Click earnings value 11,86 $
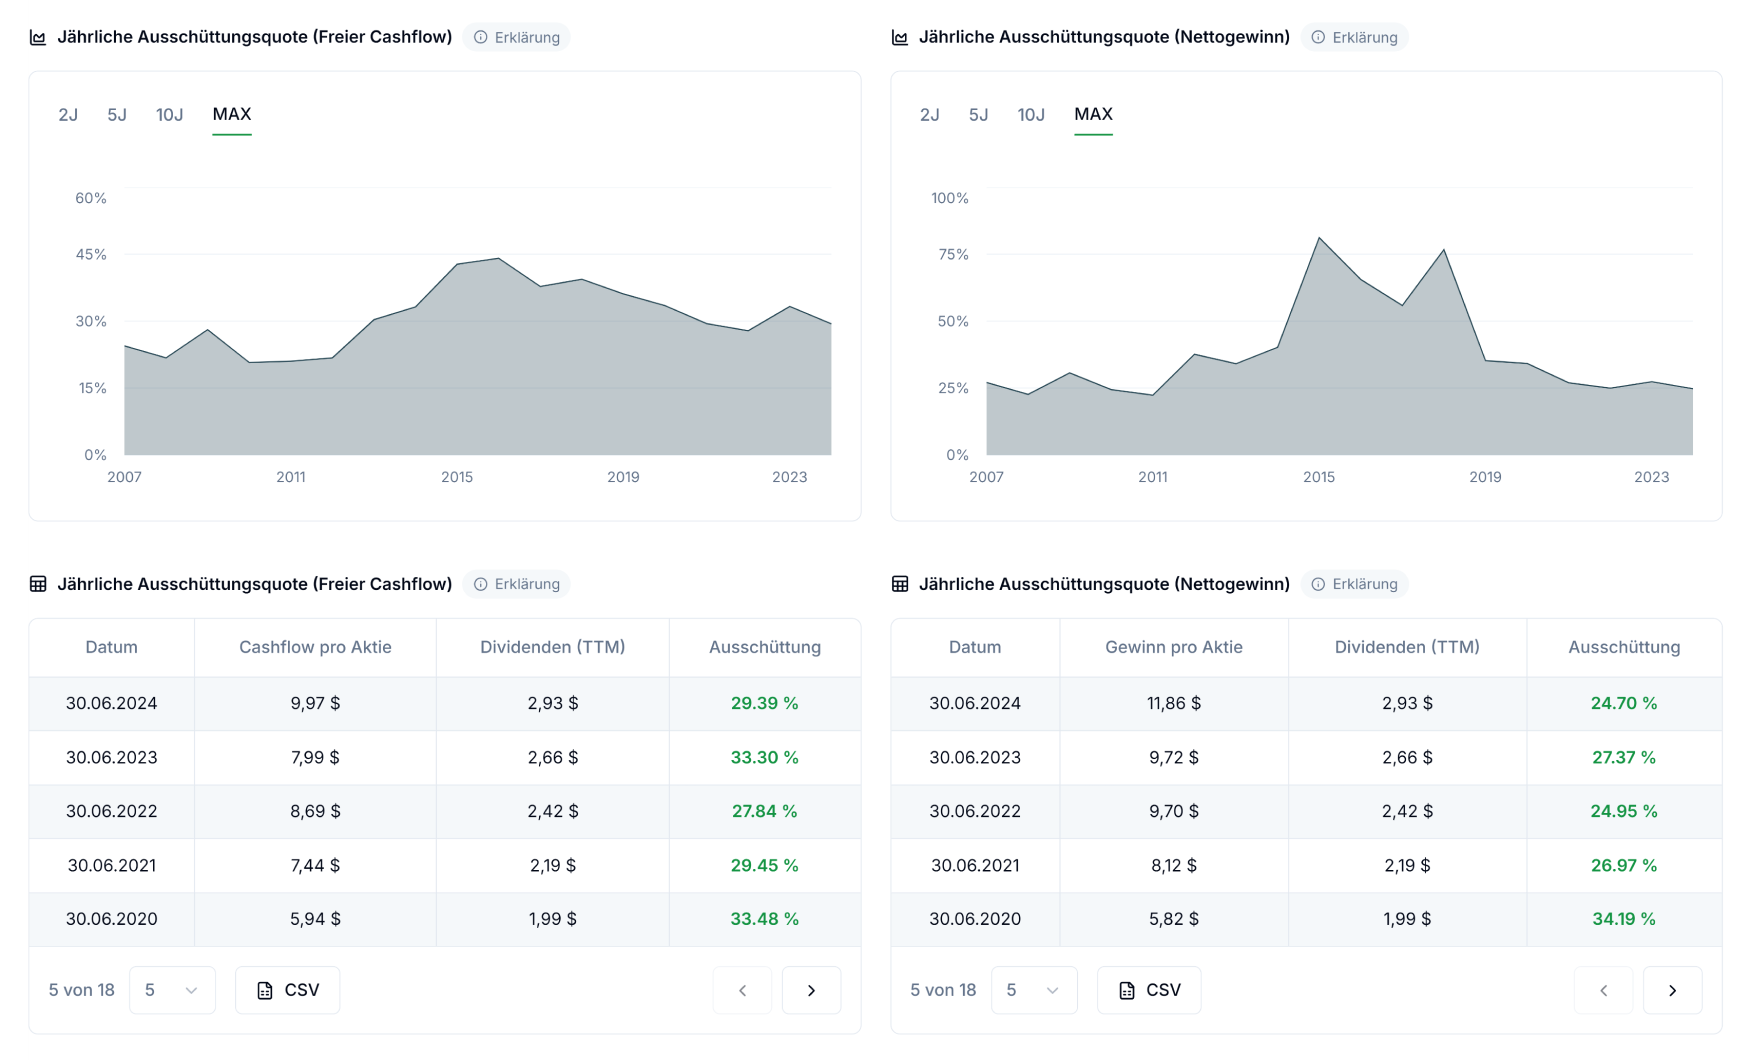 coord(1174,703)
